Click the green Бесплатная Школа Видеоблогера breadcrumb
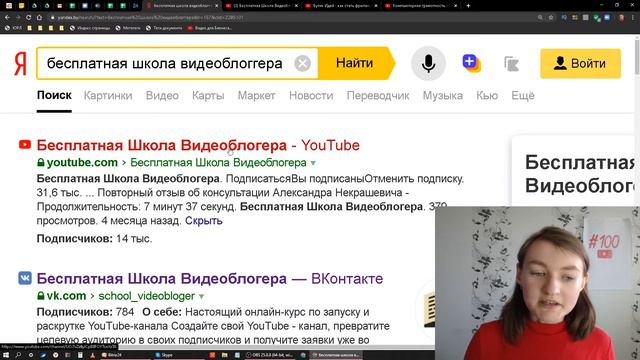Viewport: 640px width, 360px height. [218, 162]
